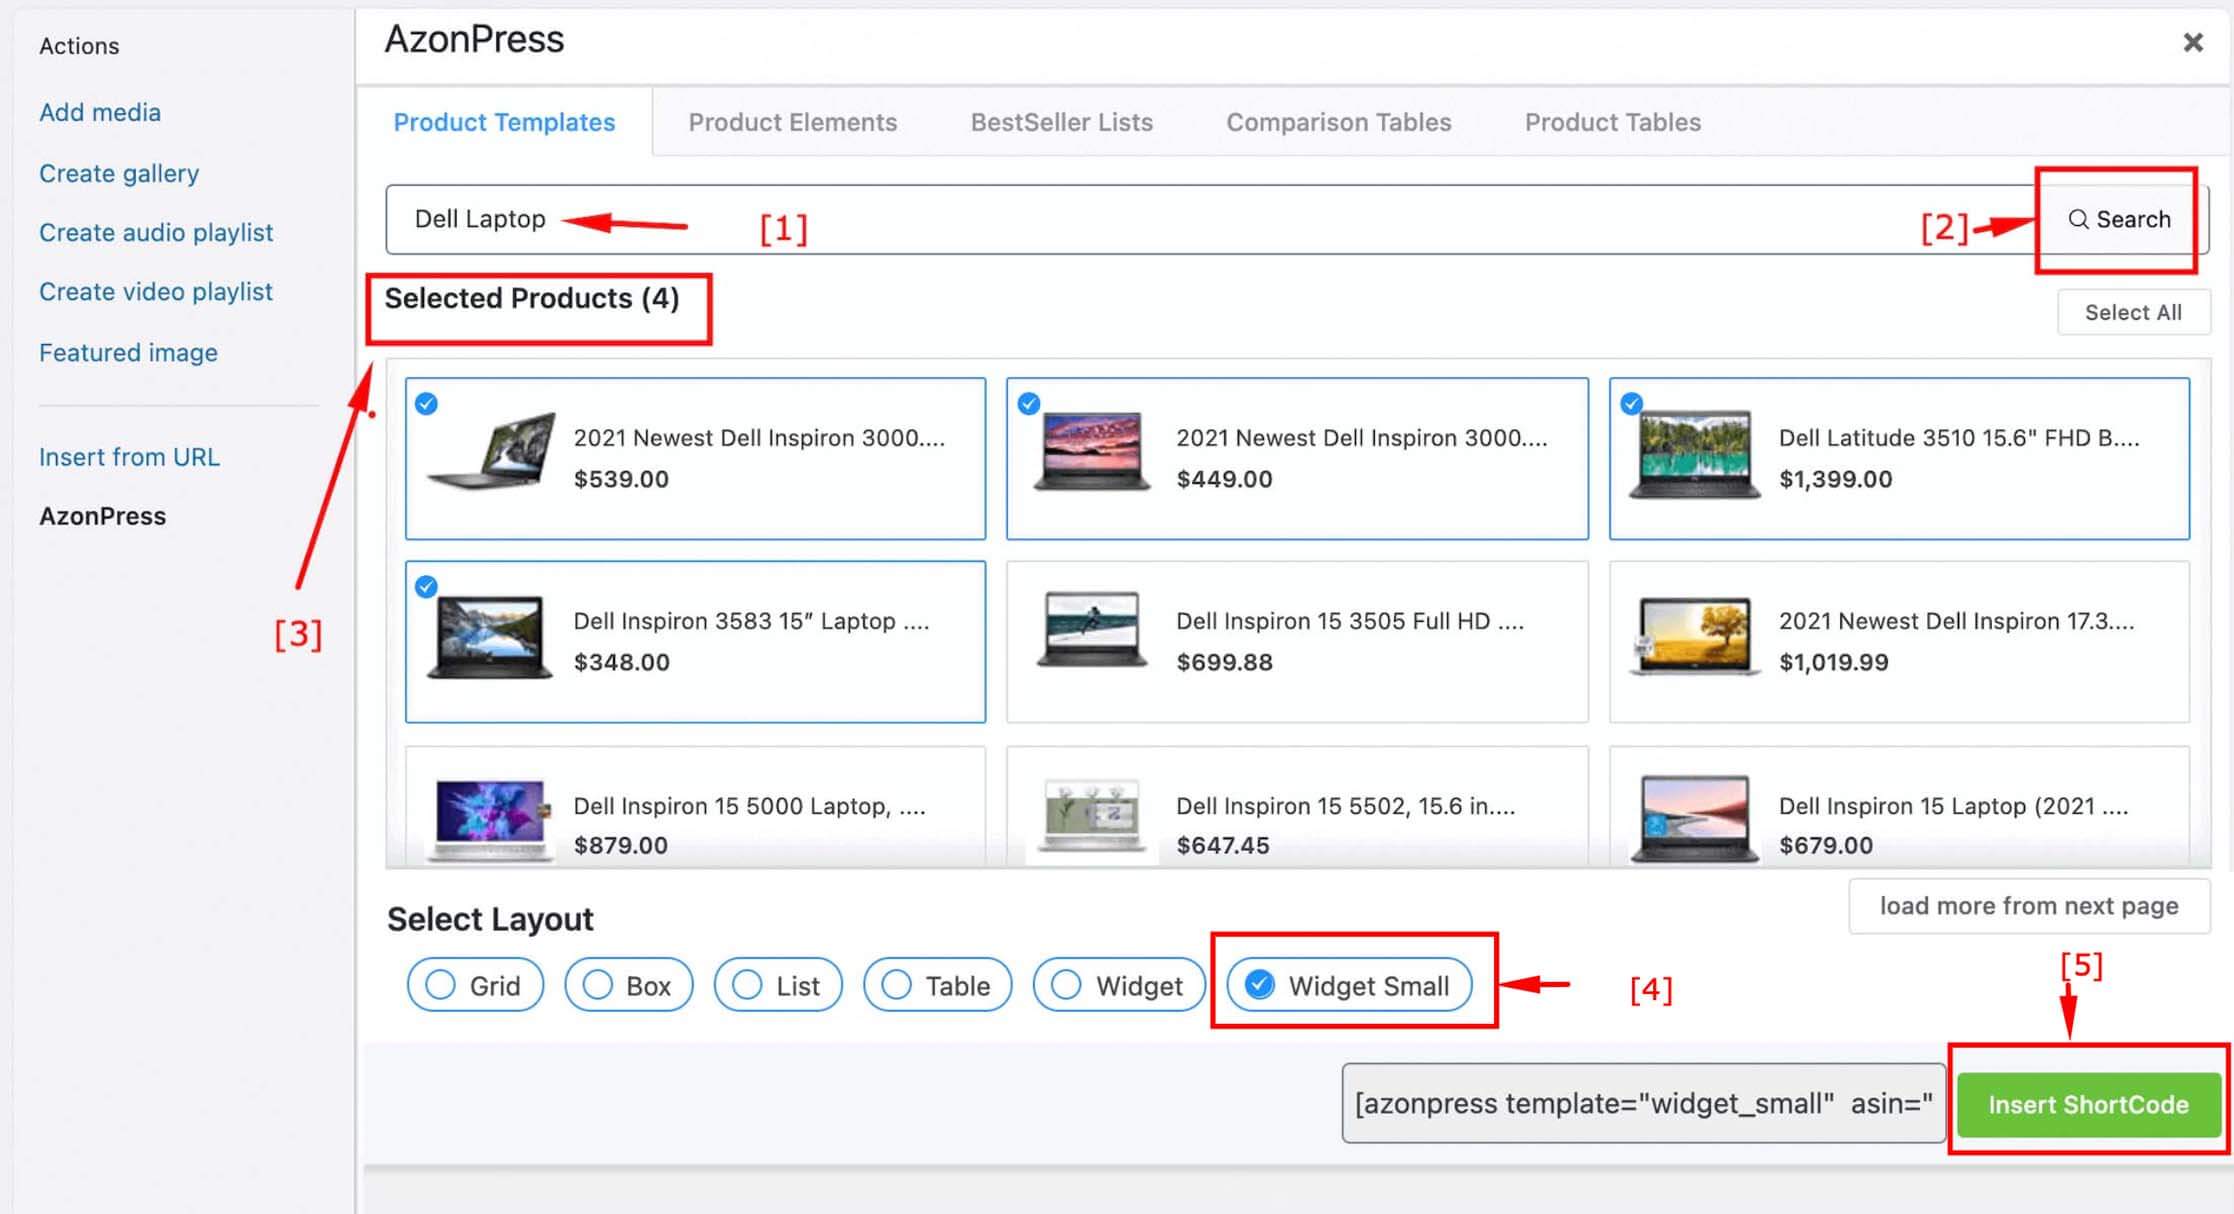Click the Search button
Viewport: 2234px width, 1214px height.
pyautogui.click(x=2120, y=219)
